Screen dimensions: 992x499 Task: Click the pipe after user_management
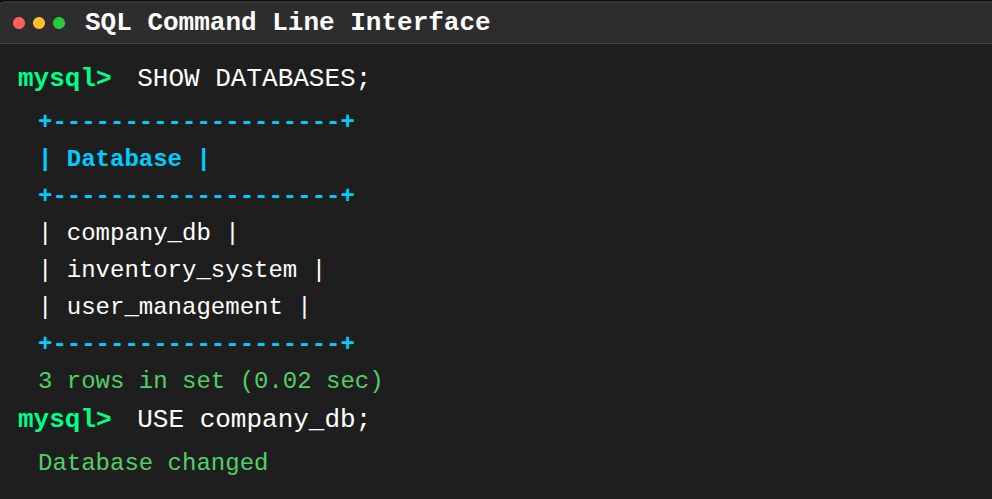coord(304,307)
